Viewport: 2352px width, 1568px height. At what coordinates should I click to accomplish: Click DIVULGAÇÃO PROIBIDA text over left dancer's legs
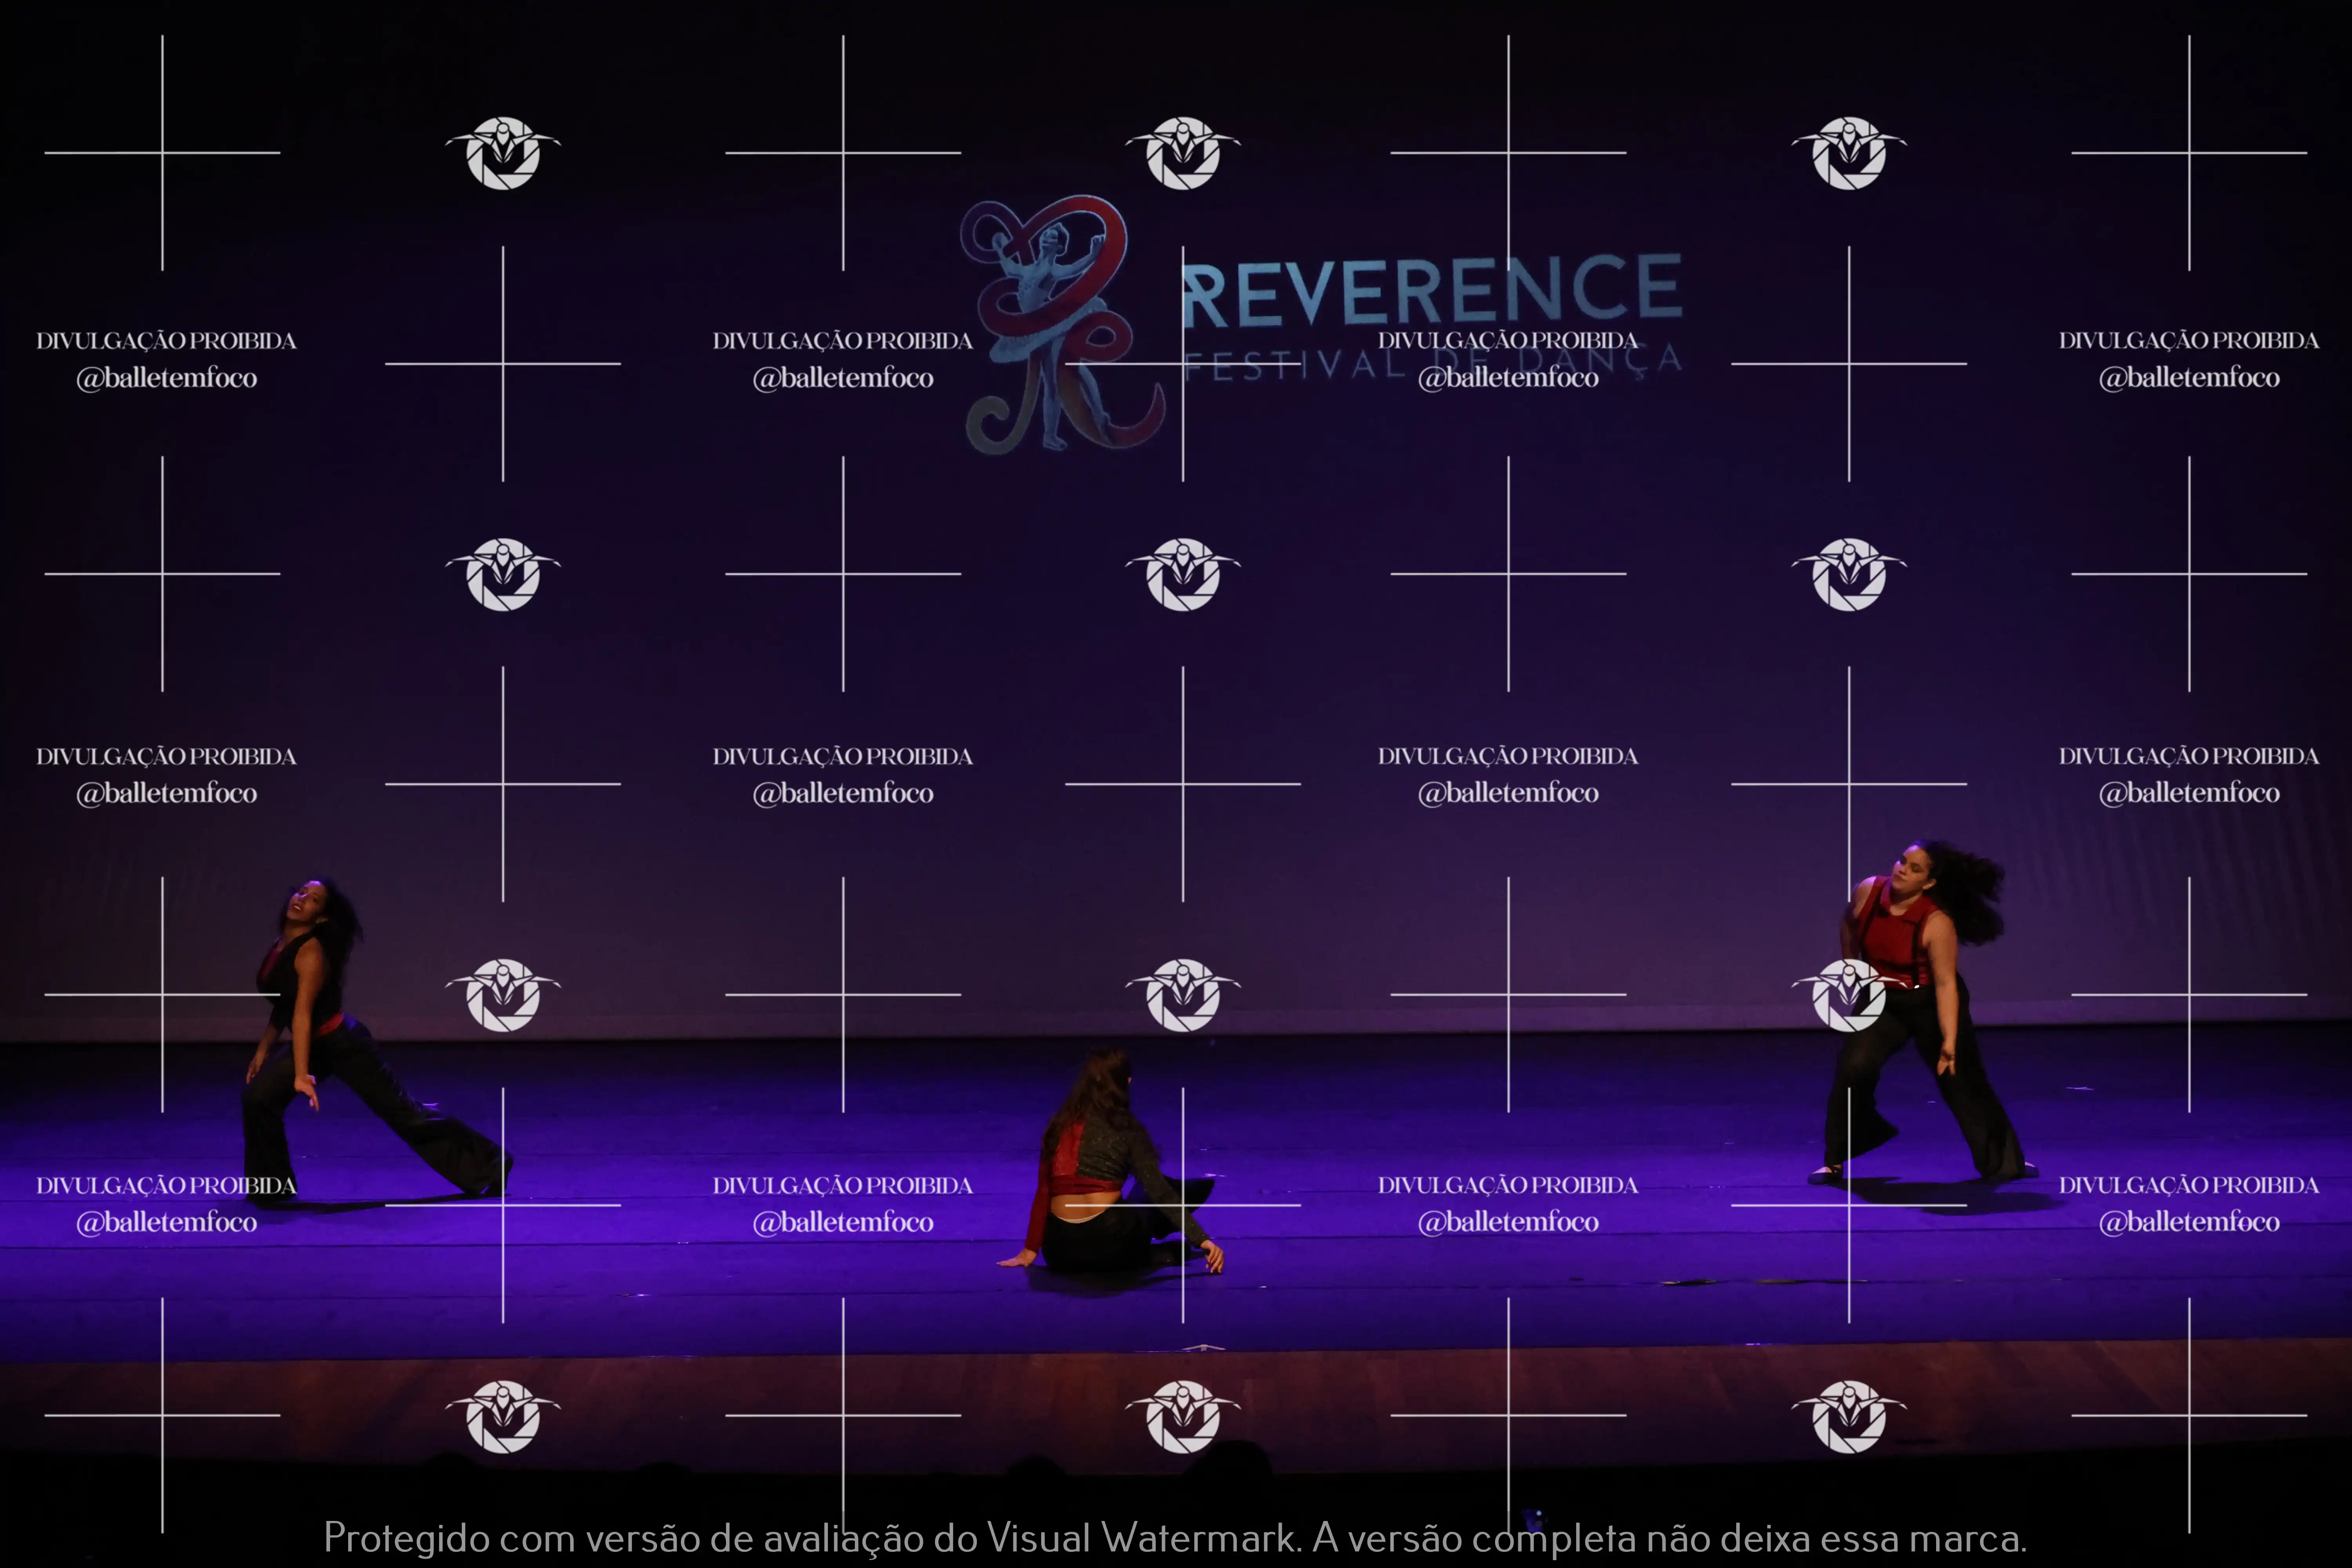pos(167,1186)
